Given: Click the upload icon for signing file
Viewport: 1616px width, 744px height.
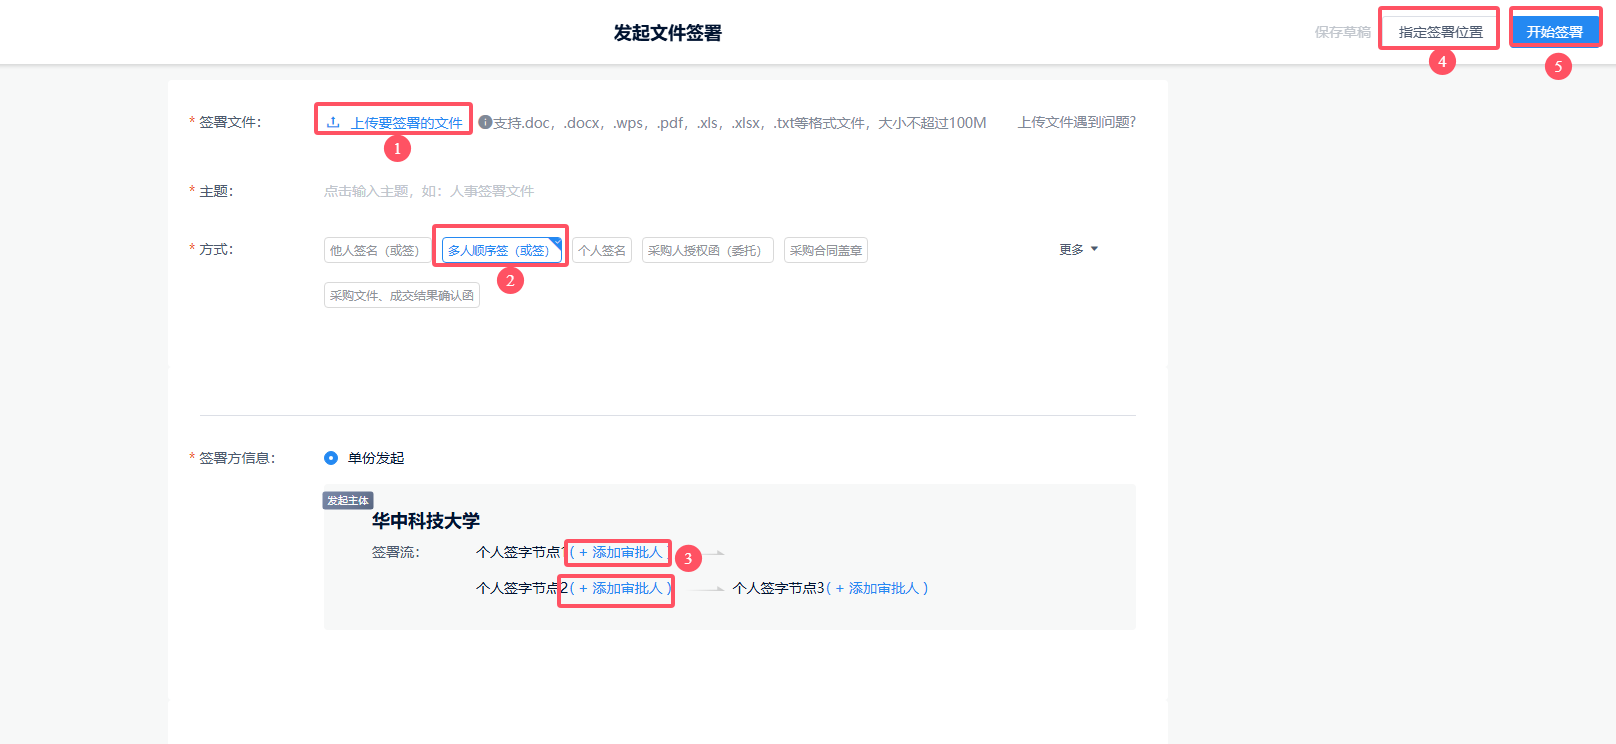Looking at the screenshot, I should pyautogui.click(x=333, y=122).
